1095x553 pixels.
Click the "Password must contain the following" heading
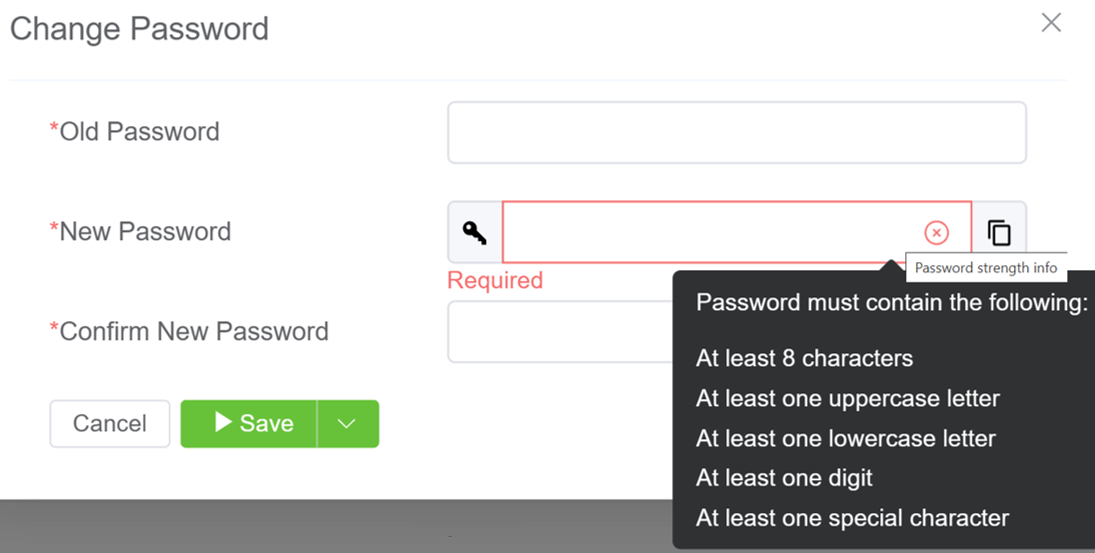point(891,304)
